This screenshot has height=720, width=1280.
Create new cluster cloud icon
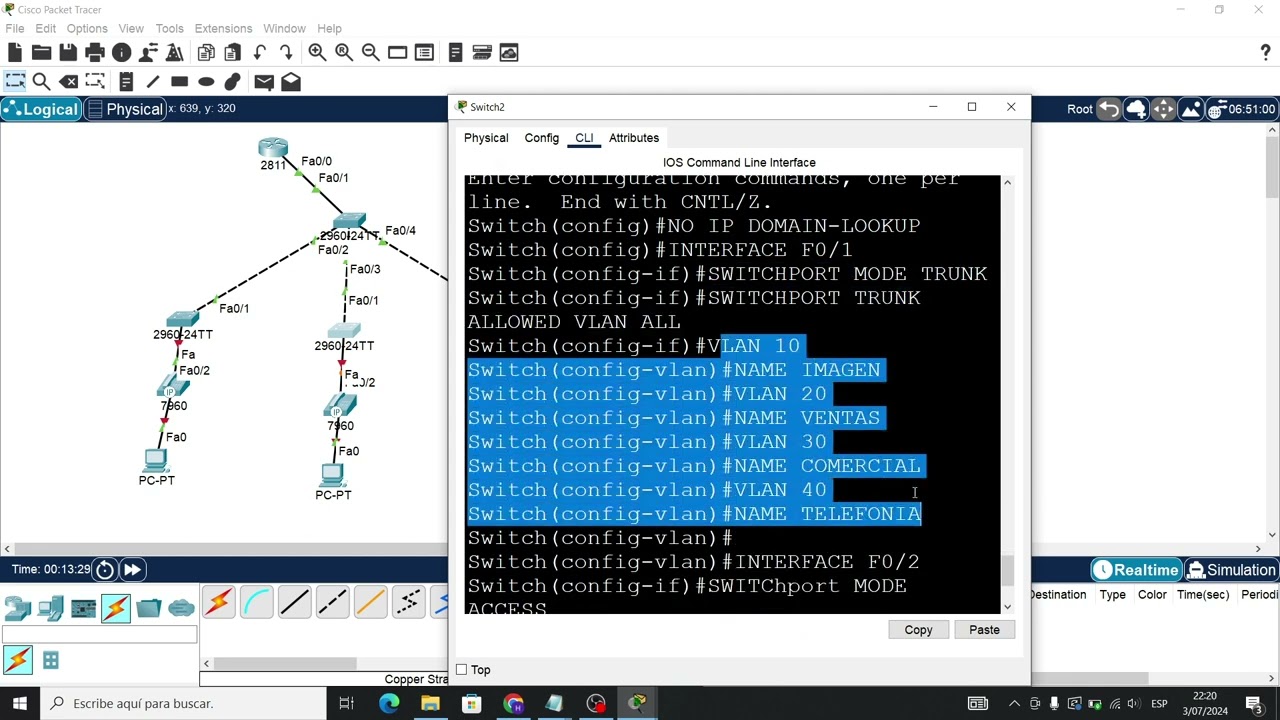pos(1136,109)
